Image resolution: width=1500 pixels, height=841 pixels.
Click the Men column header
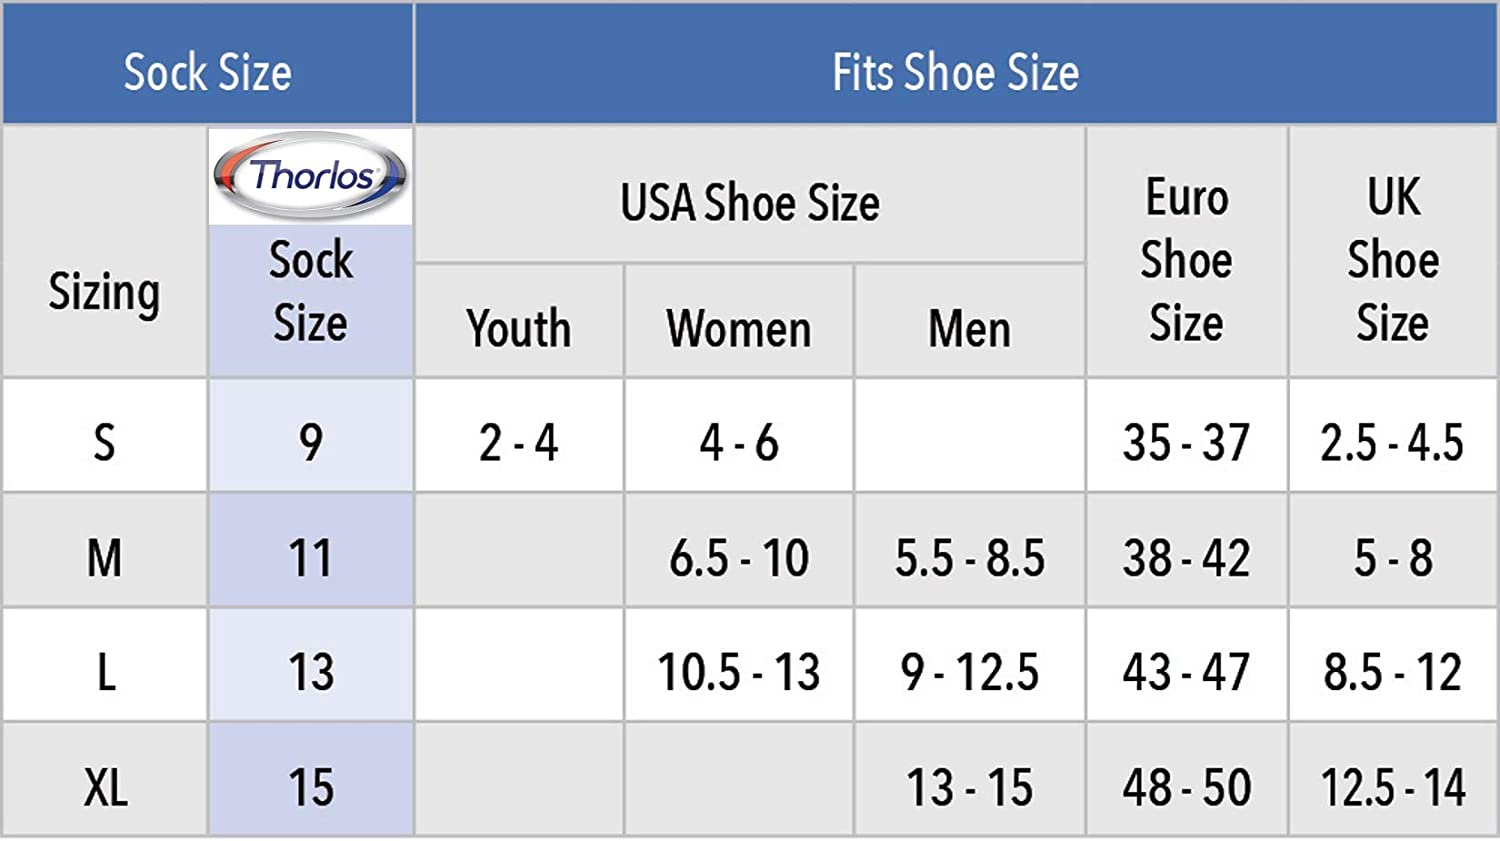pos(969,328)
